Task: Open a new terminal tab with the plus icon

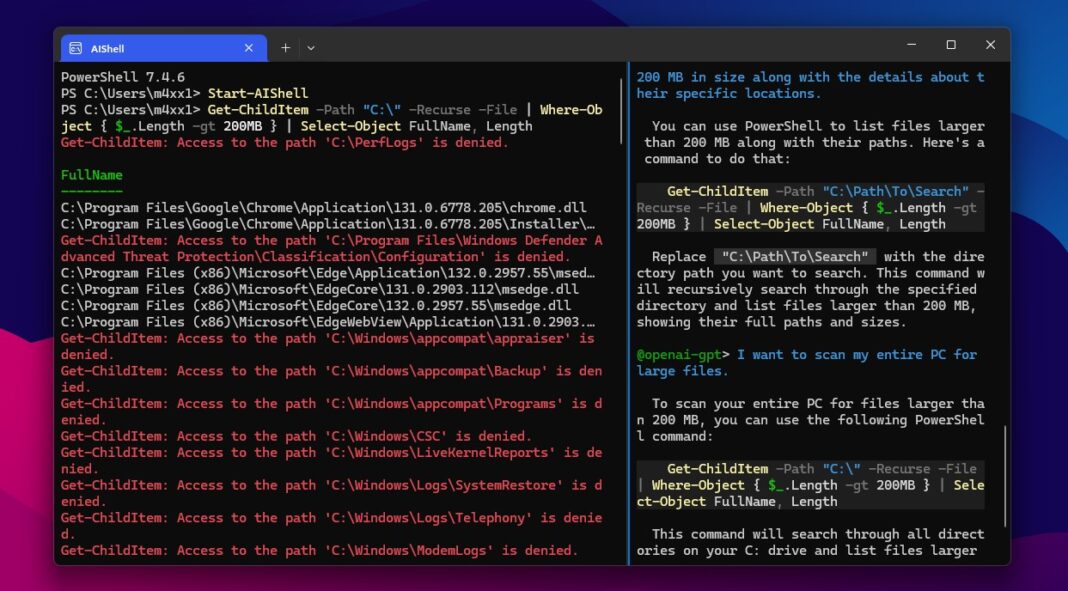Action: (x=286, y=47)
